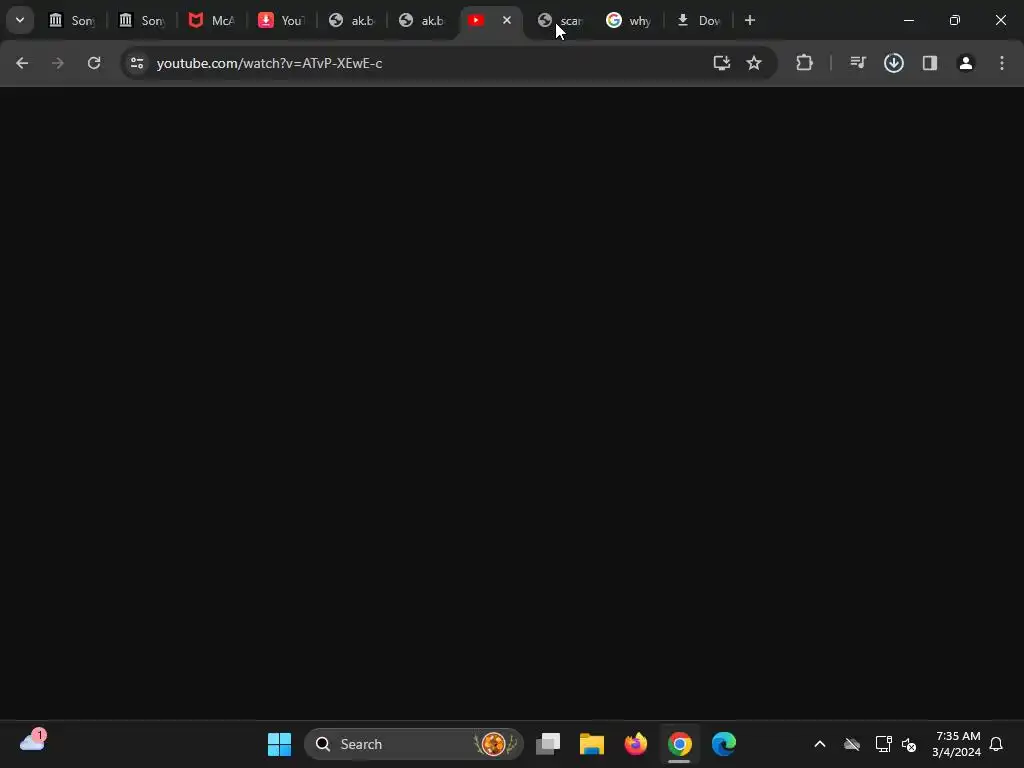The width and height of the screenshot is (1024, 768).
Task: View site information icon in address bar
Action: 137,63
